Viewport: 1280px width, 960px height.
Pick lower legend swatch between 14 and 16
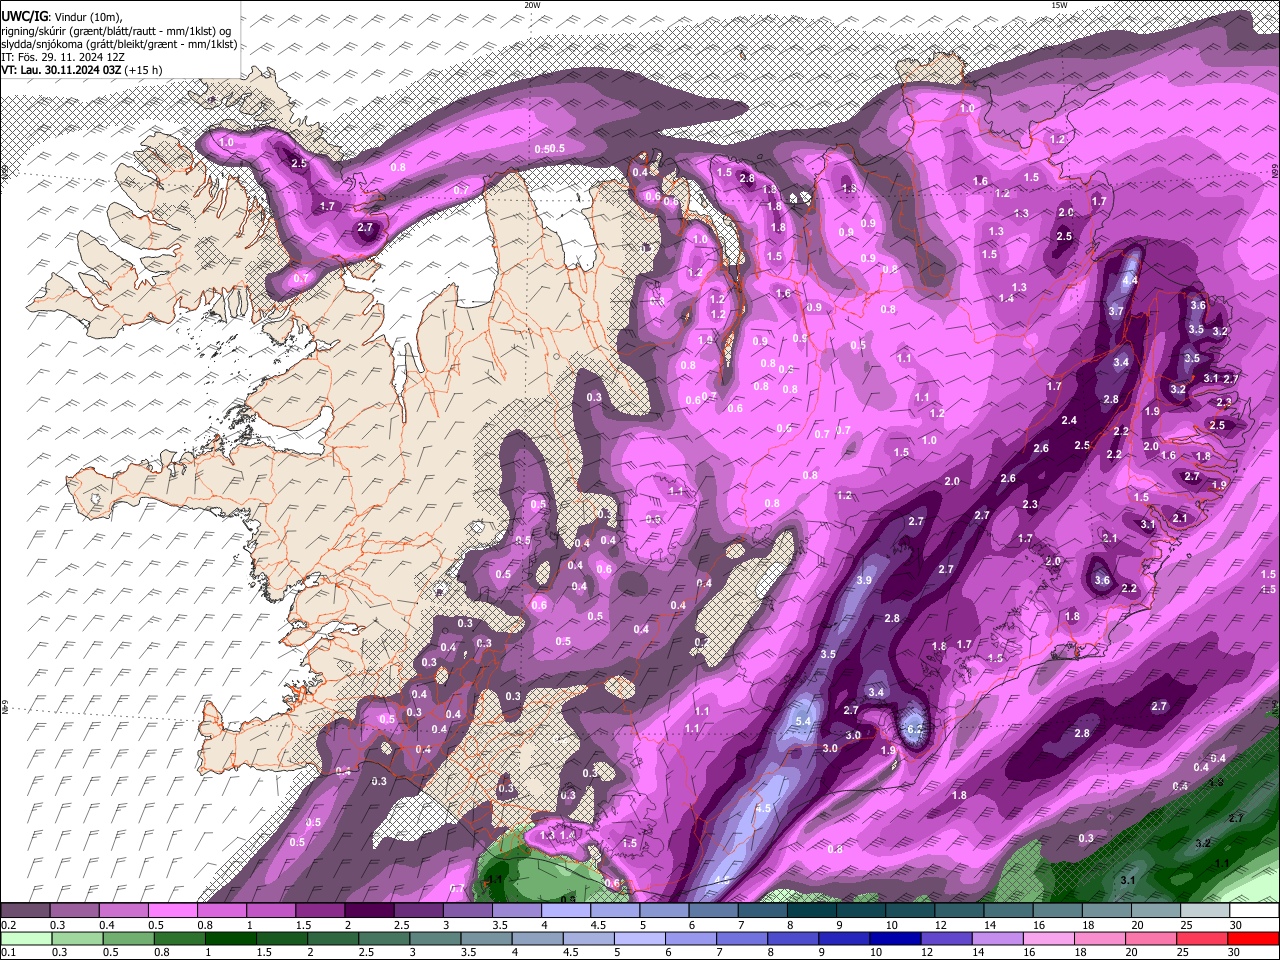(998, 939)
